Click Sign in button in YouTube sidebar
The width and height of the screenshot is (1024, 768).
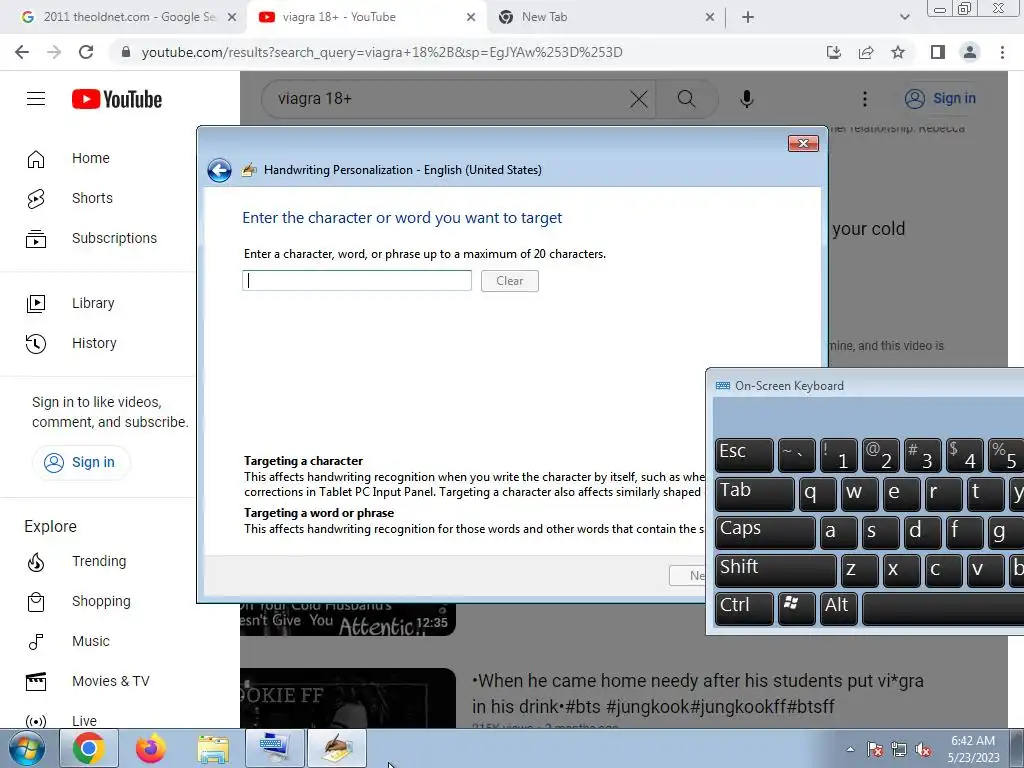[80, 462]
